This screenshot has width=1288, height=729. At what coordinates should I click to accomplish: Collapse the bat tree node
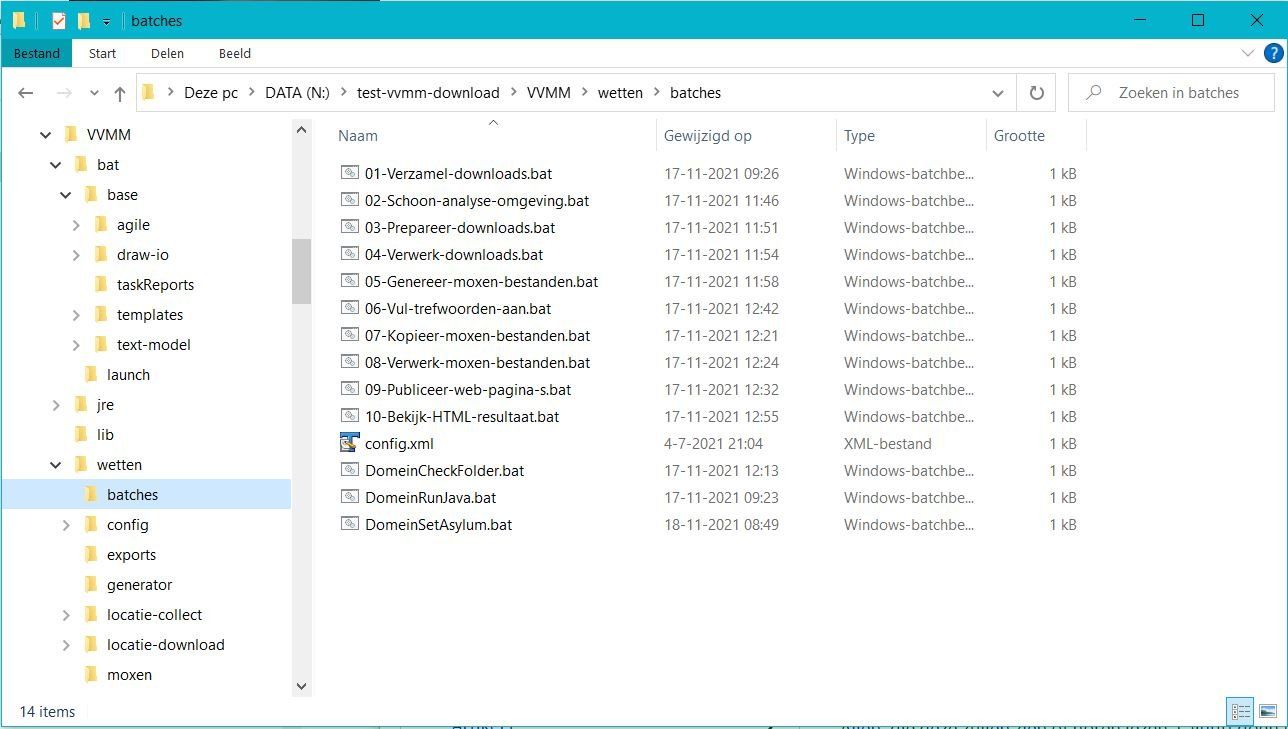point(55,165)
